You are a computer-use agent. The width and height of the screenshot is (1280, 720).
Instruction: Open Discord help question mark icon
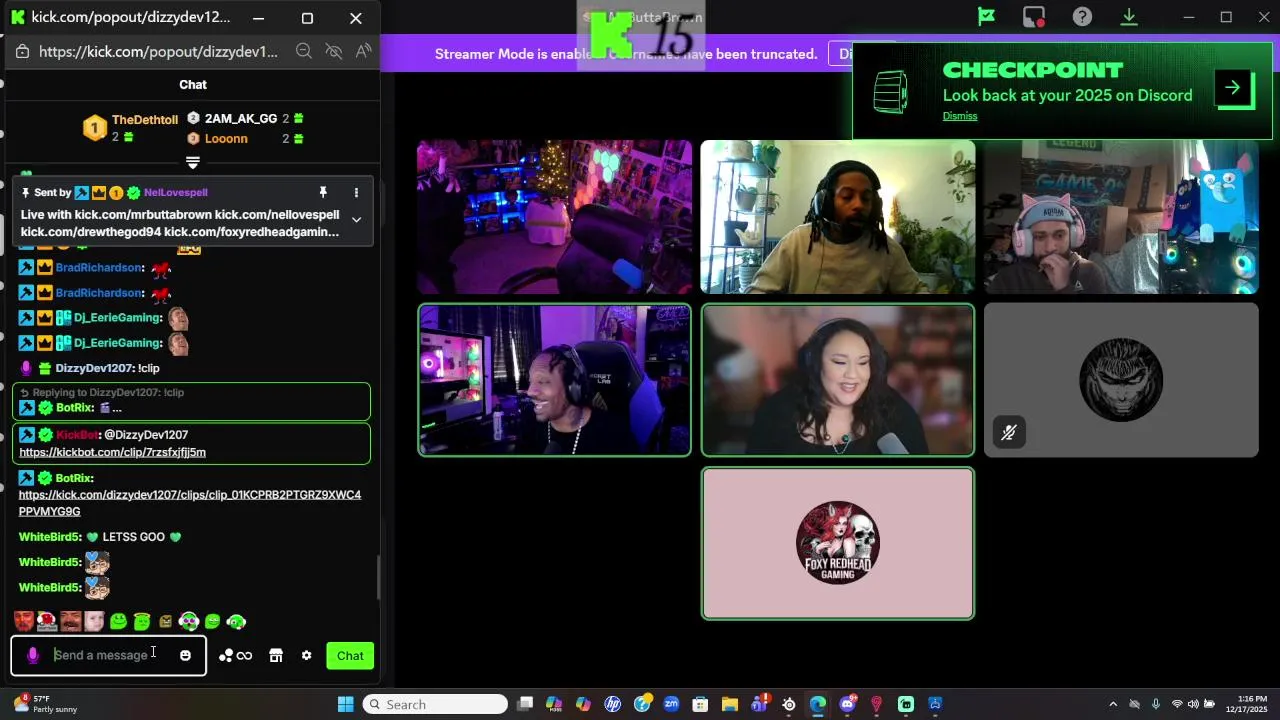(x=1082, y=17)
